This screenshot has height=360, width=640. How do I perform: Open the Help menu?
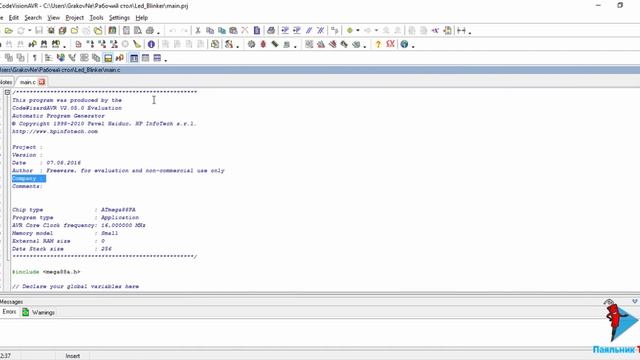click(142, 18)
